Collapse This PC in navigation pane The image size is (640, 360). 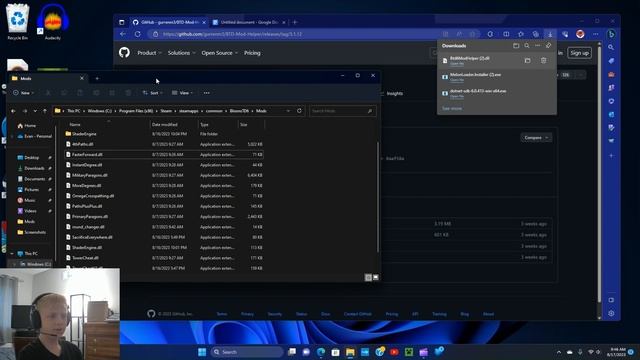pyautogui.click(x=12, y=253)
